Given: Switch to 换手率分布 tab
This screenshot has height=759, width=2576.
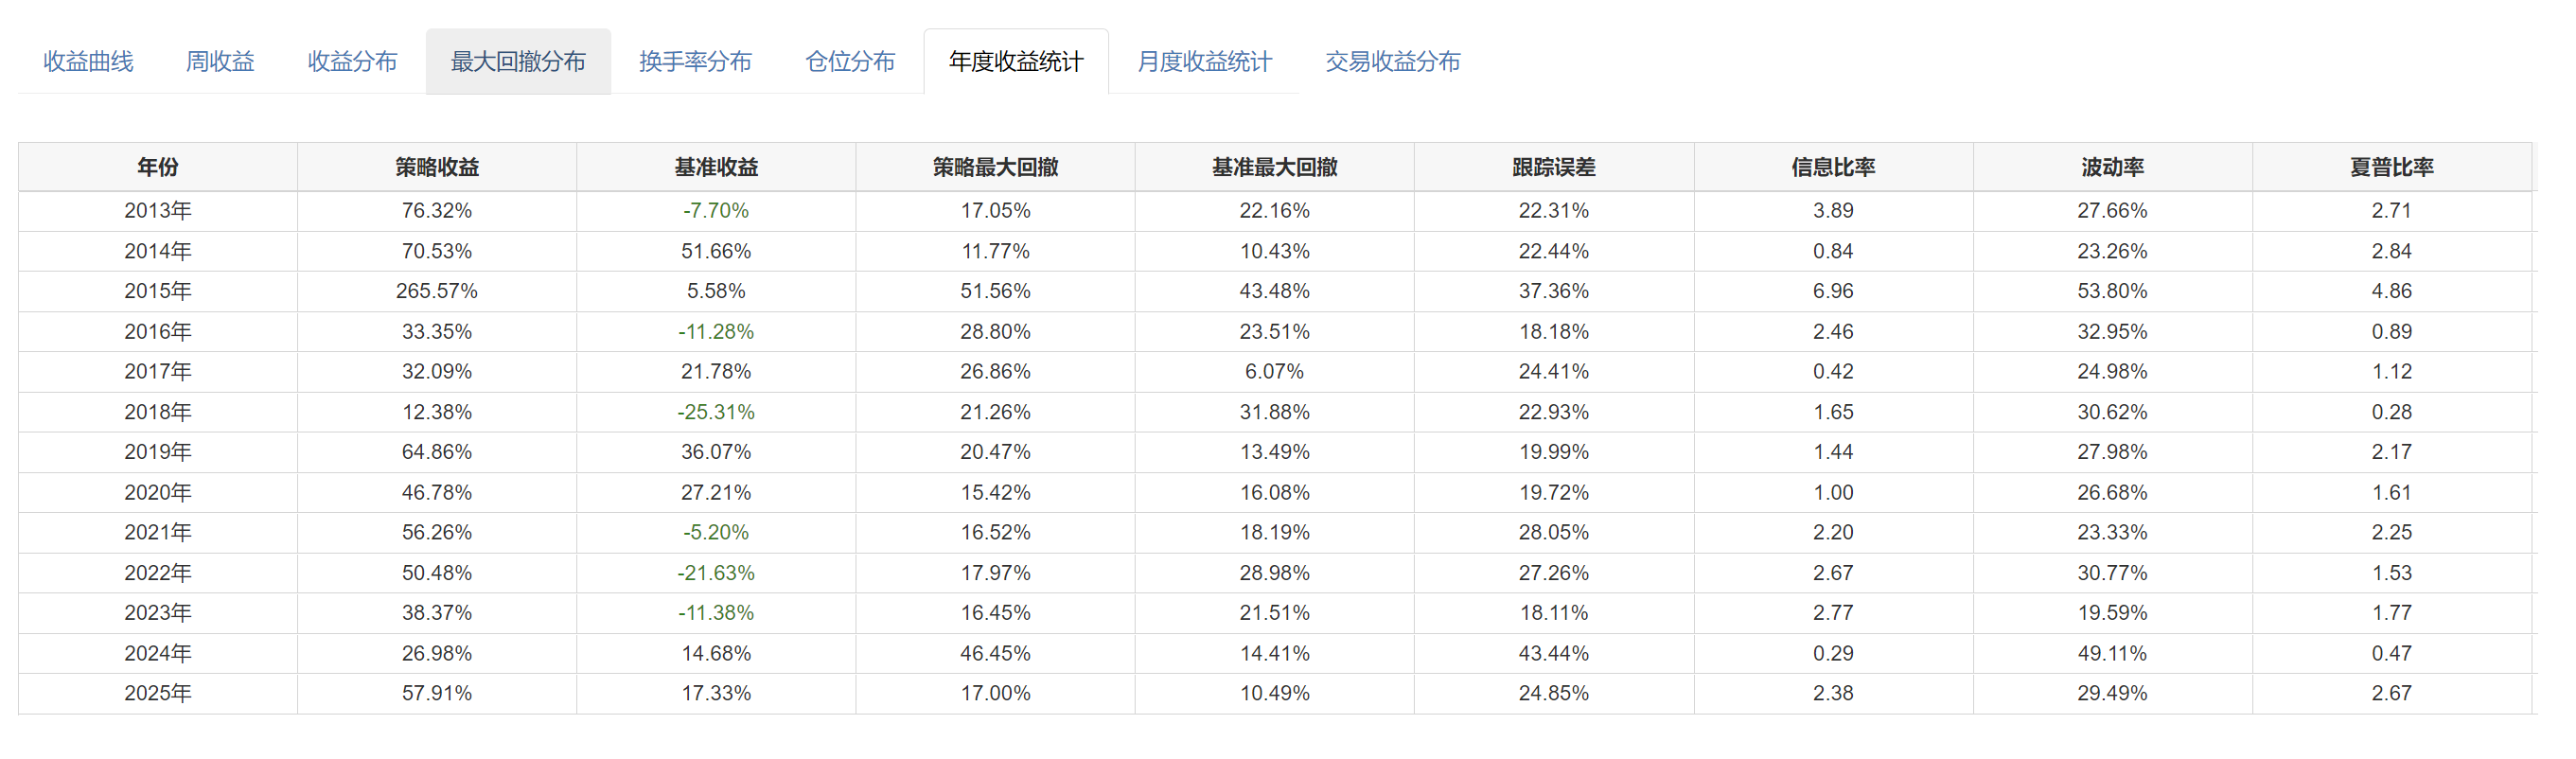Looking at the screenshot, I should point(695,62).
